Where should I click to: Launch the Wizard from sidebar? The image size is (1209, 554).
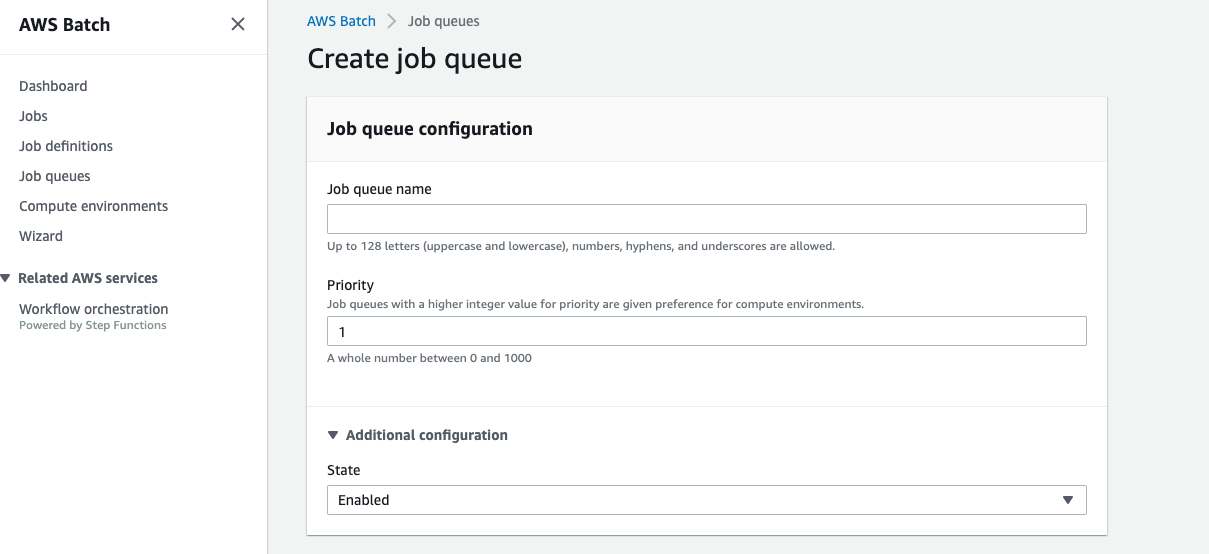click(41, 236)
